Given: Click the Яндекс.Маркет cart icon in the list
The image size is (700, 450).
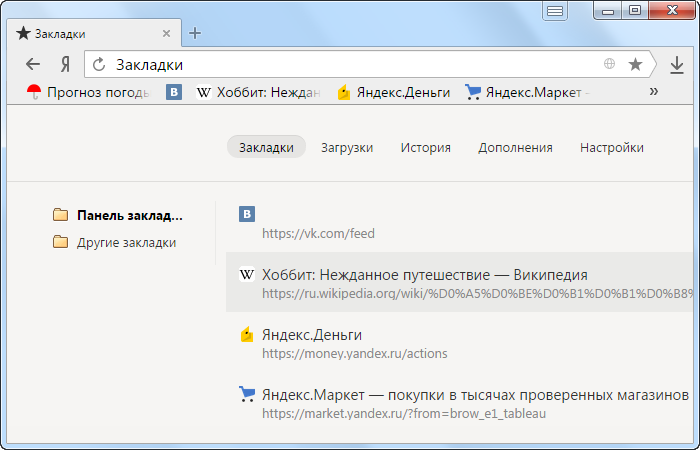Looking at the screenshot, I should pos(247,394).
